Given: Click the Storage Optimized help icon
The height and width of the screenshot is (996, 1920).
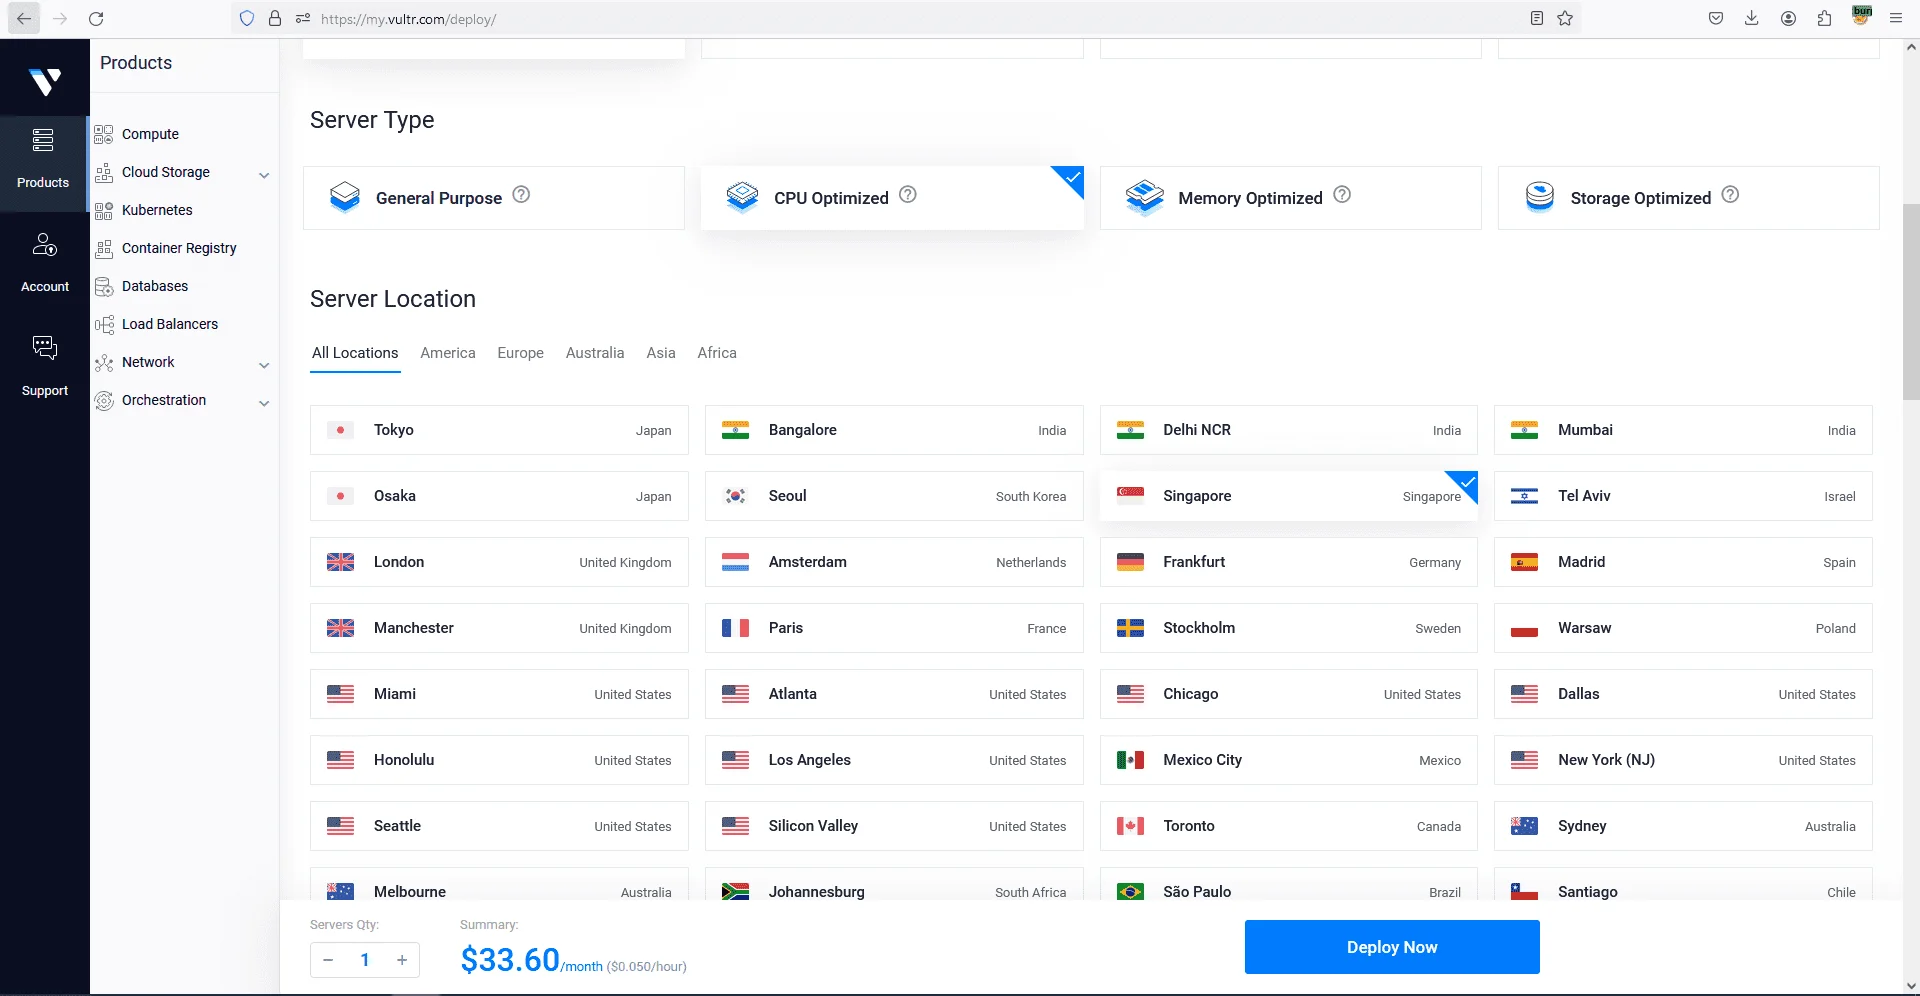Looking at the screenshot, I should point(1730,195).
